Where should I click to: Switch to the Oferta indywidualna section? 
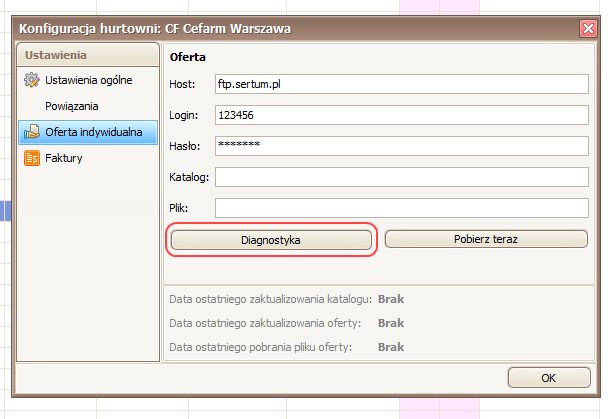coord(92,132)
